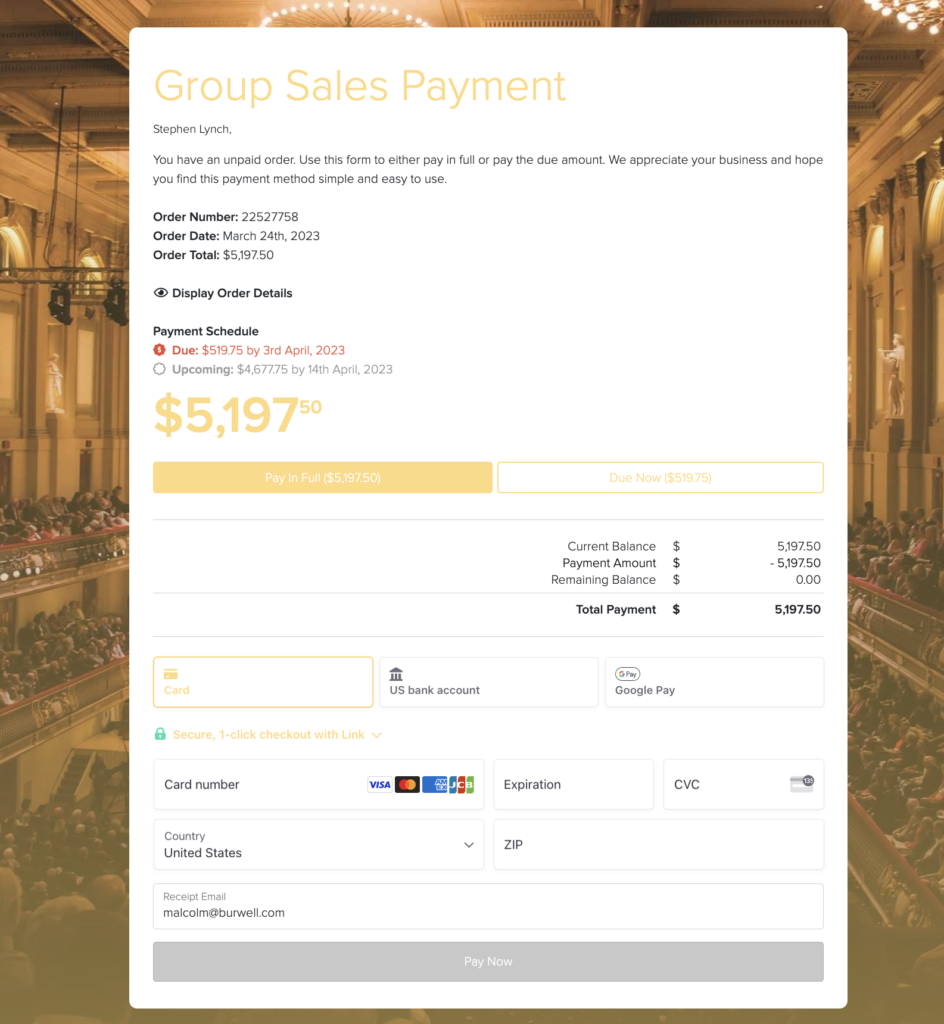The image size is (944, 1024).
Task: Click the card graphic icon in CVC field
Action: [801, 784]
